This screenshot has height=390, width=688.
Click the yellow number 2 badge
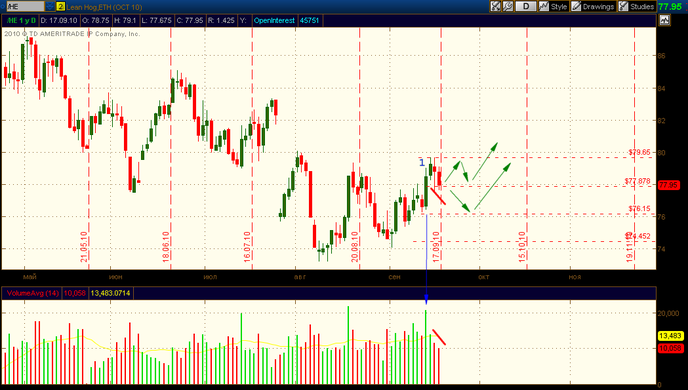pos(61,7)
